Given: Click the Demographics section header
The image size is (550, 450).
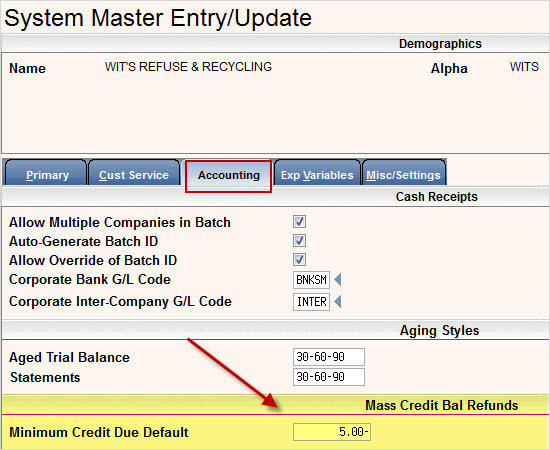Looking at the screenshot, I should coord(440,43).
